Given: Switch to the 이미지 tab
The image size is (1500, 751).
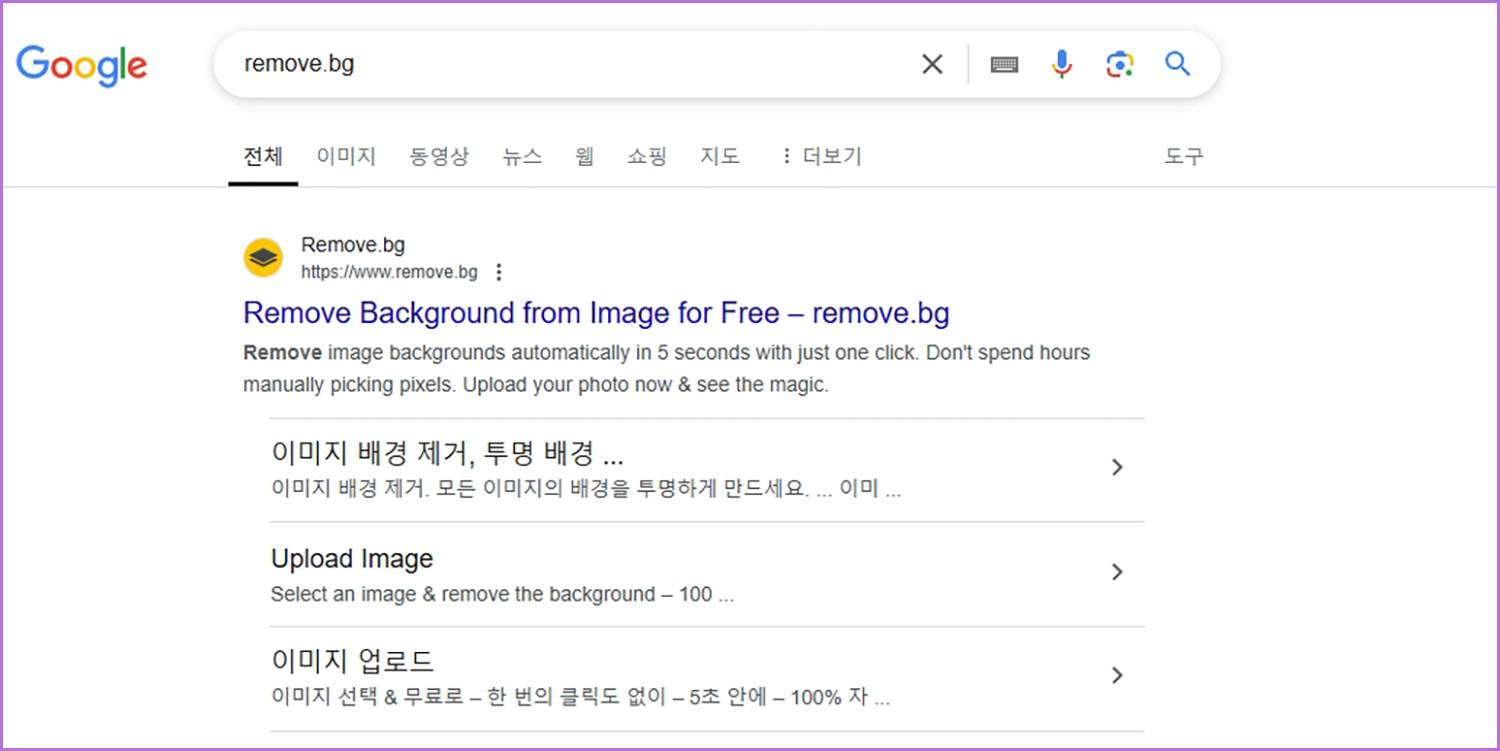Looking at the screenshot, I should click(x=346, y=156).
